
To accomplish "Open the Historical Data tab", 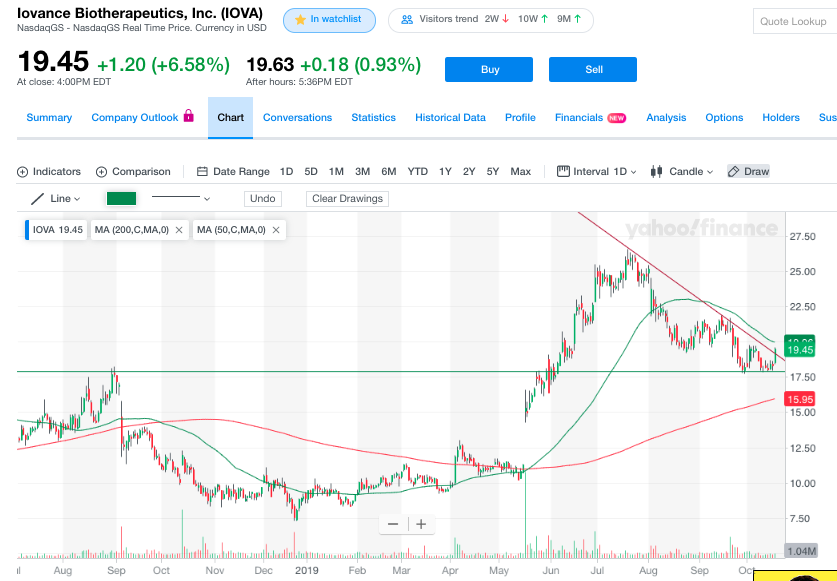I will tap(451, 117).
